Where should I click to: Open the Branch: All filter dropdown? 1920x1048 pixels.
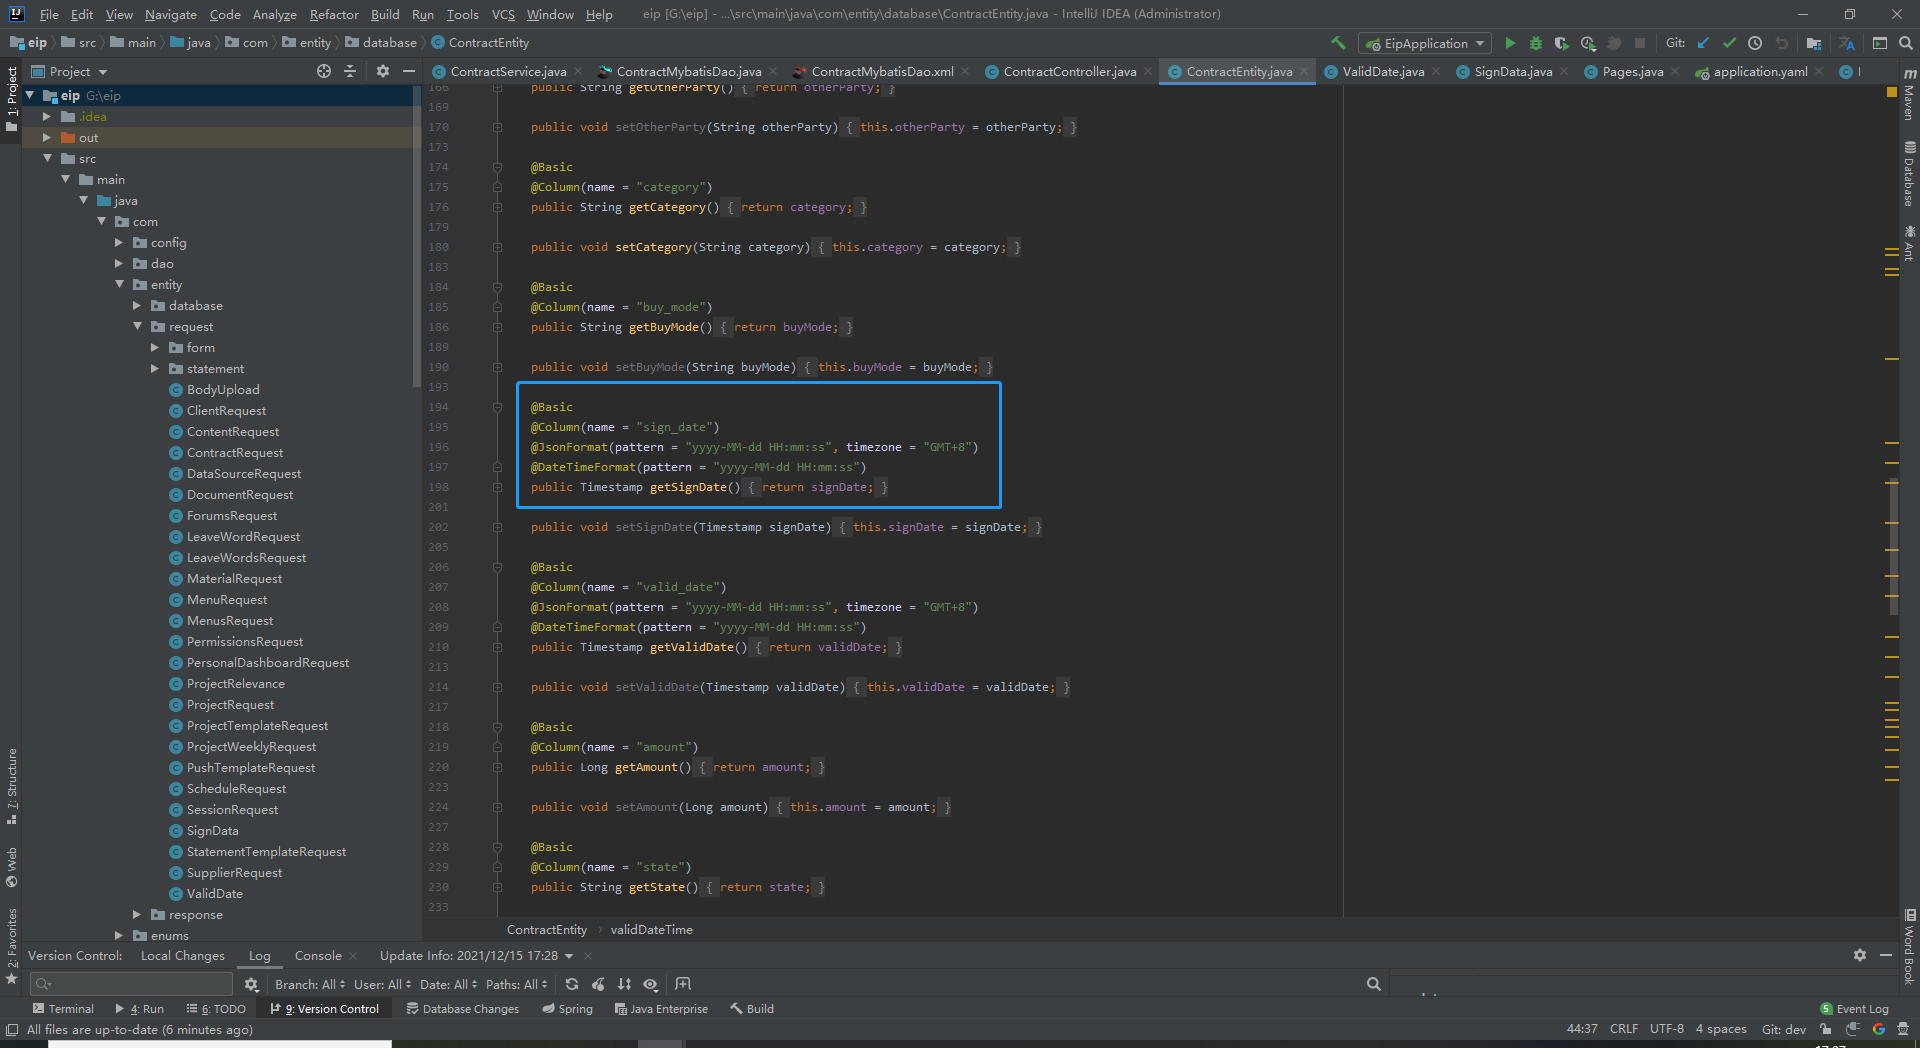tap(308, 984)
